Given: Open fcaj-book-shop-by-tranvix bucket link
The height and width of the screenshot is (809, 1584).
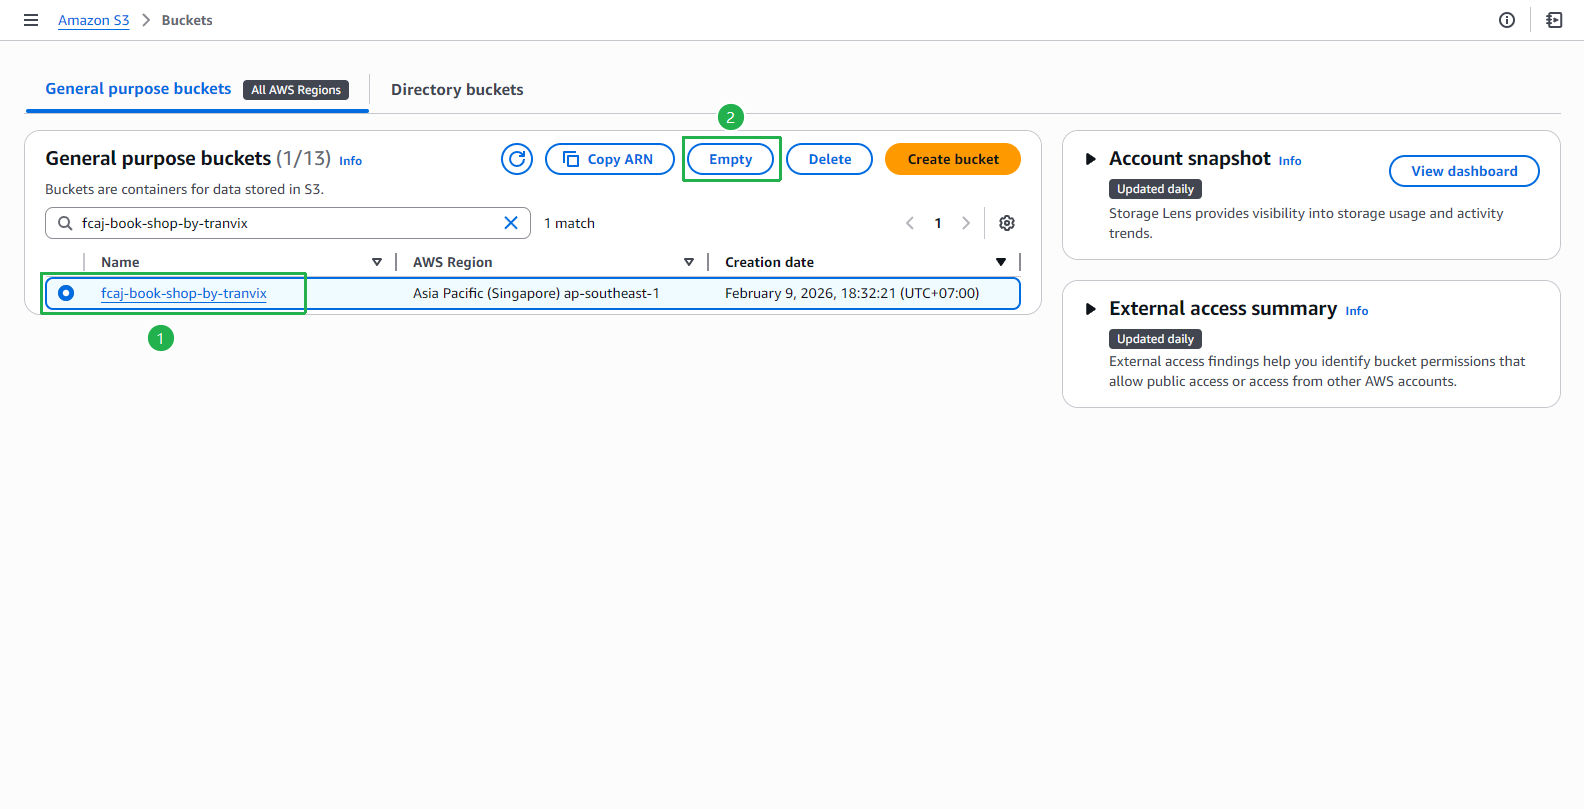Looking at the screenshot, I should pyautogui.click(x=184, y=293).
